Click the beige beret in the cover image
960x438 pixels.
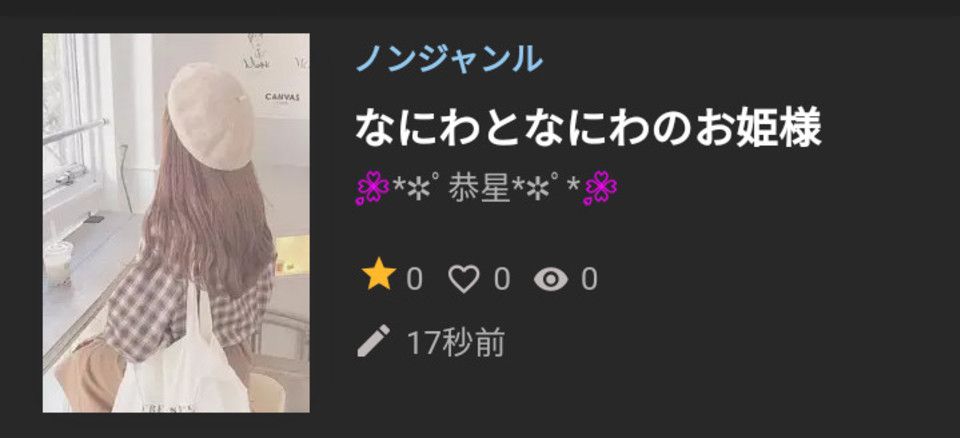click(x=210, y=115)
